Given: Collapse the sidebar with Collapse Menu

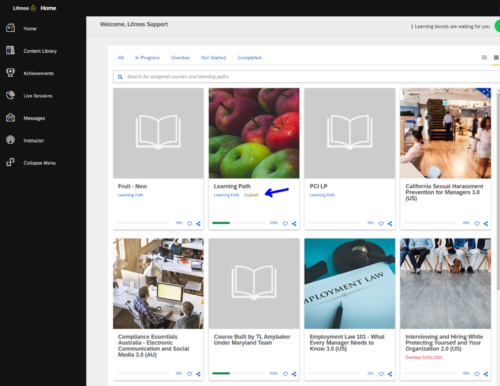Looking at the screenshot, I should tap(40, 163).
